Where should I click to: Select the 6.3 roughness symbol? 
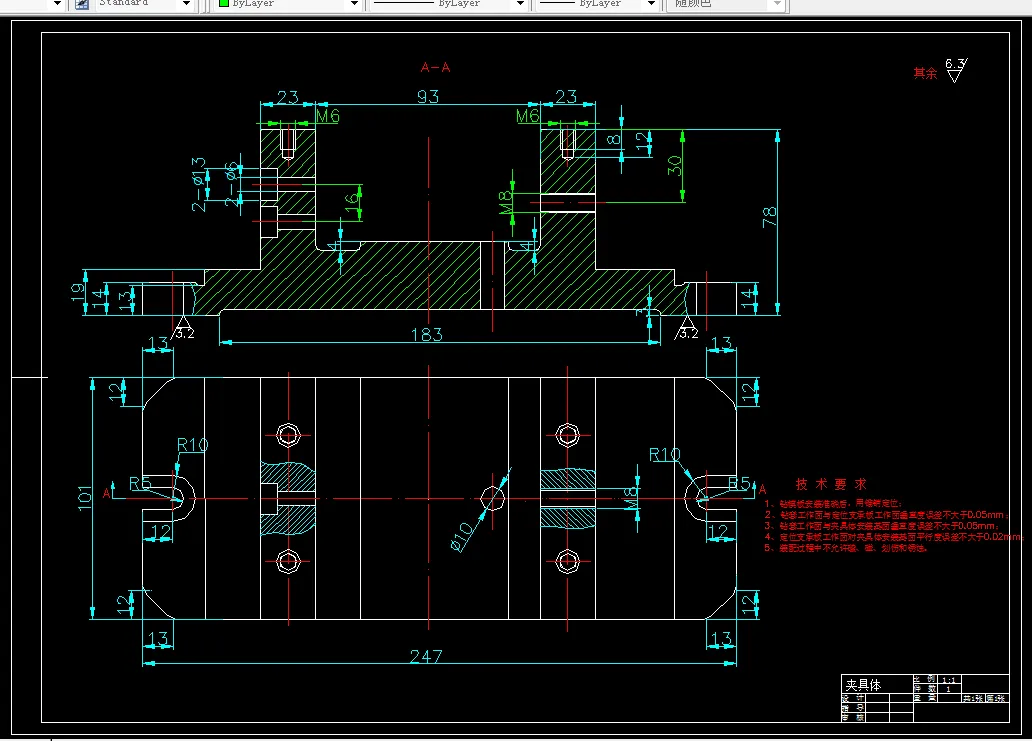click(x=956, y=70)
